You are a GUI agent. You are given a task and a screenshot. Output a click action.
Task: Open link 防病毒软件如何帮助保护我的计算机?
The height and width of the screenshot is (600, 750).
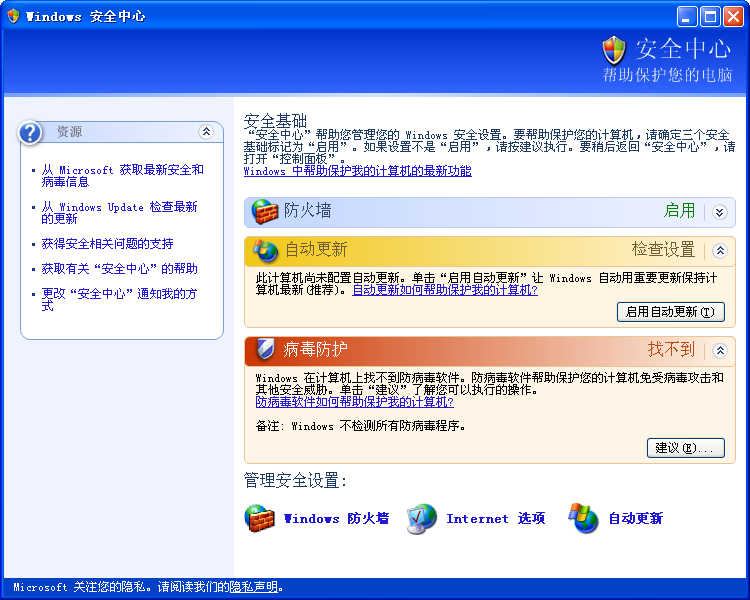click(354, 402)
